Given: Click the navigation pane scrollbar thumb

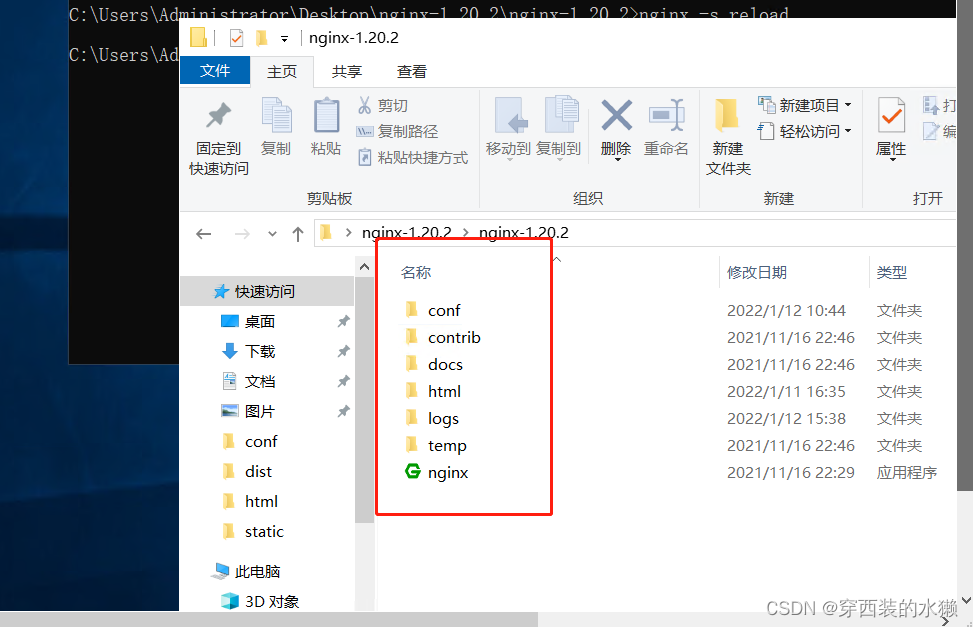Looking at the screenshot, I should tap(364, 400).
